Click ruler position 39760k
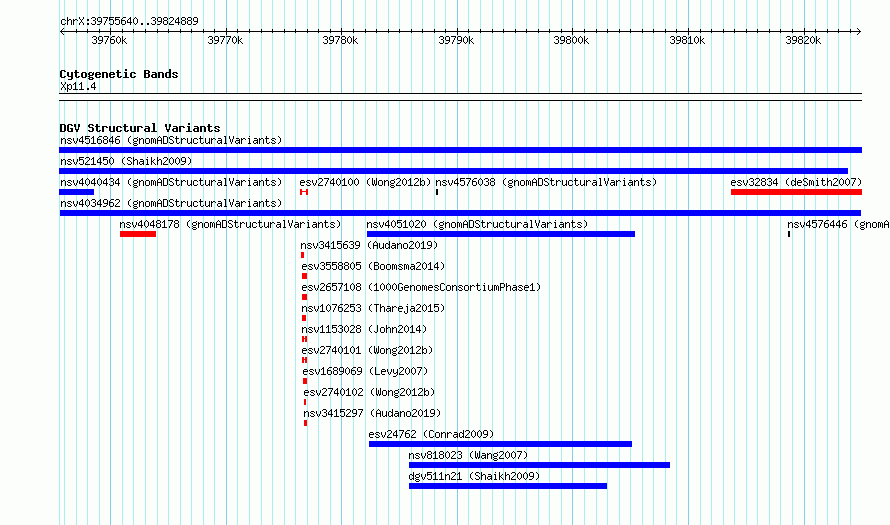The image size is (890, 525). pos(110,40)
